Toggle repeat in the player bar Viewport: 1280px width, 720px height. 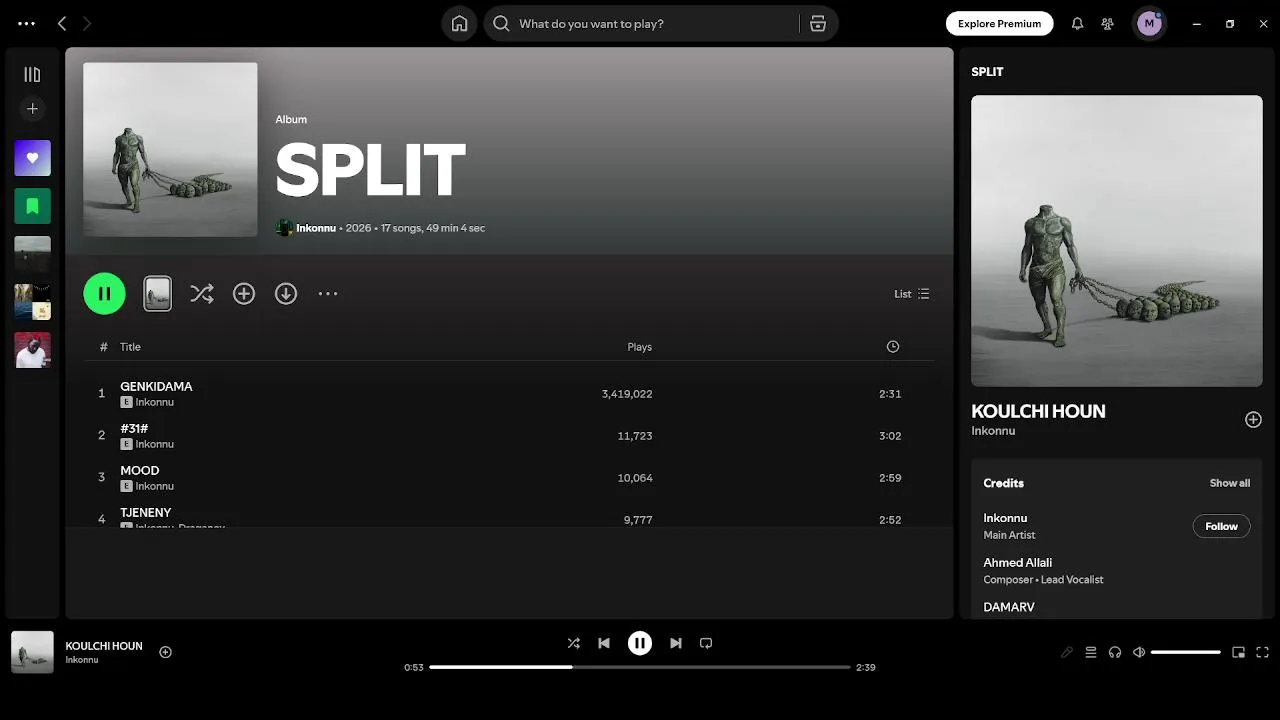pyautogui.click(x=706, y=643)
